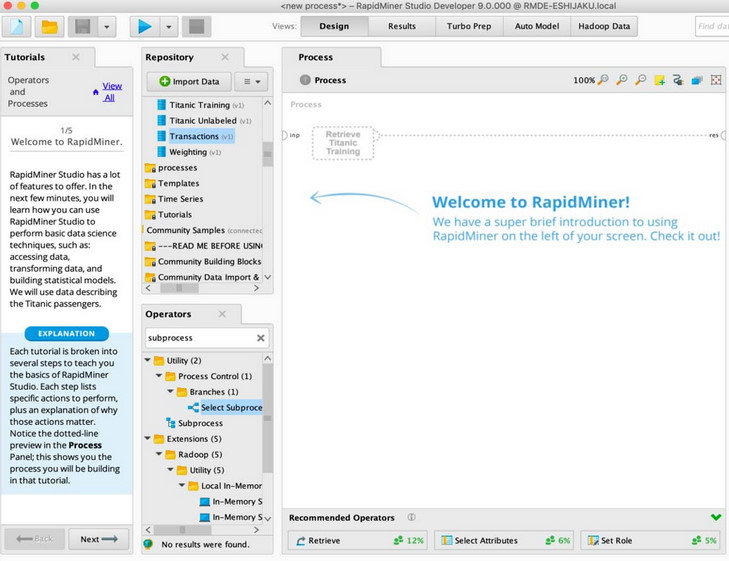The width and height of the screenshot is (729, 561).
Task: Open the save options dropdown arrow
Action: point(106,26)
